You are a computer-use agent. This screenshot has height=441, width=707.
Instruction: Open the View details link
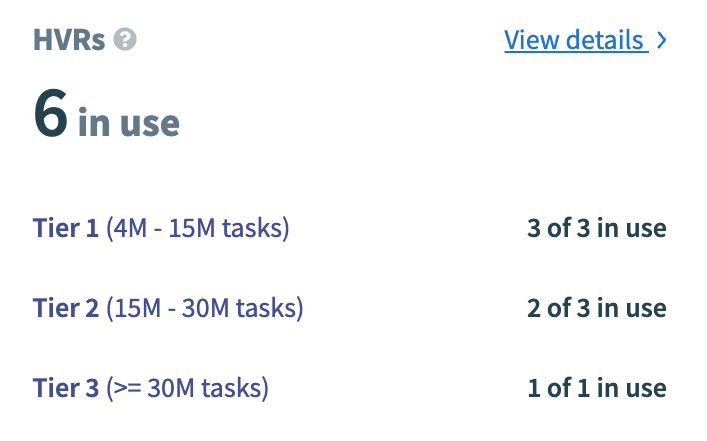pyautogui.click(x=574, y=40)
